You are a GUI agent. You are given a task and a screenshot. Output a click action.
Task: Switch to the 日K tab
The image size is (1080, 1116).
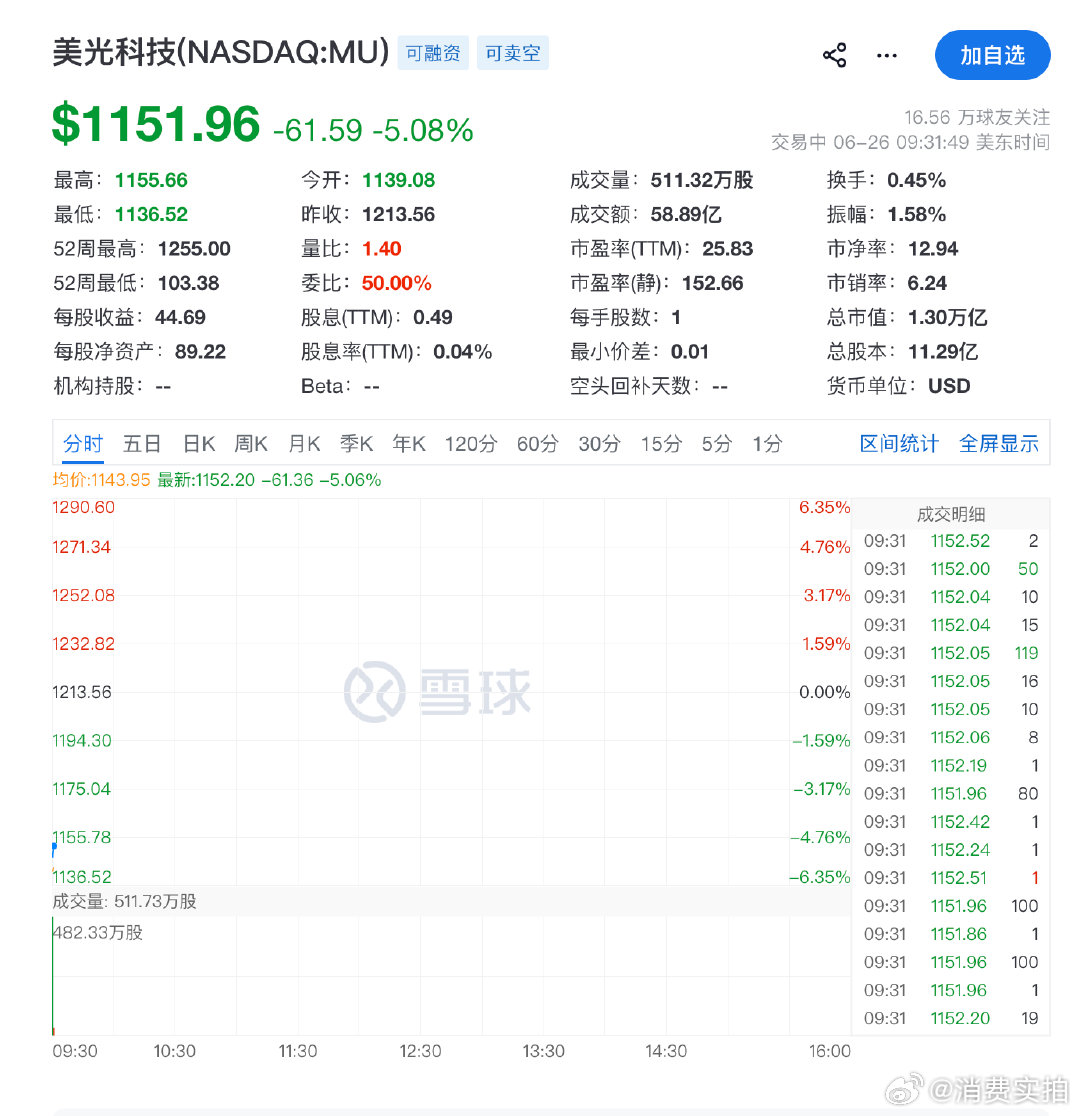point(199,443)
